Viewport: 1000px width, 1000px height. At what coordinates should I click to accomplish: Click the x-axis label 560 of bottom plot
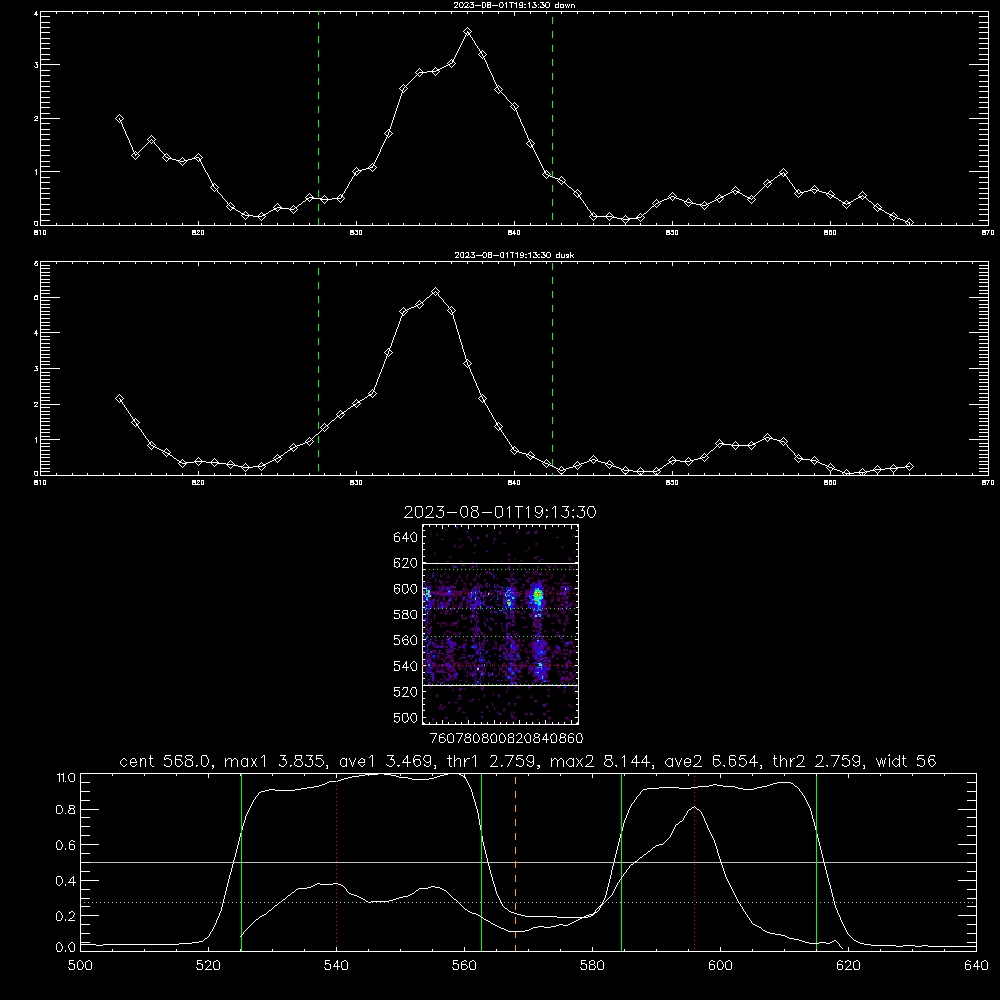(x=464, y=966)
